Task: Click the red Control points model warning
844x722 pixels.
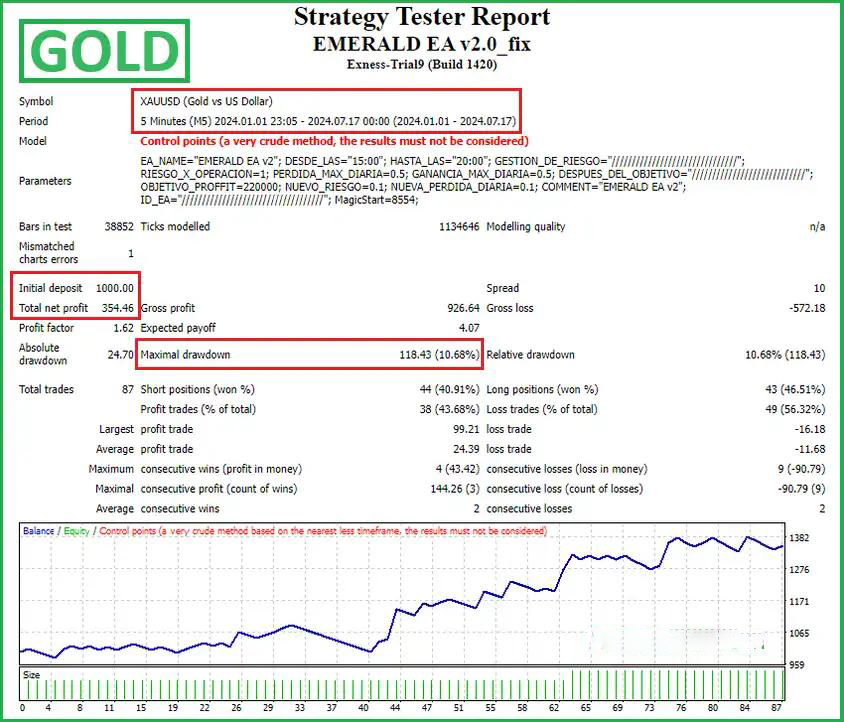Action: pyautogui.click(x=334, y=141)
